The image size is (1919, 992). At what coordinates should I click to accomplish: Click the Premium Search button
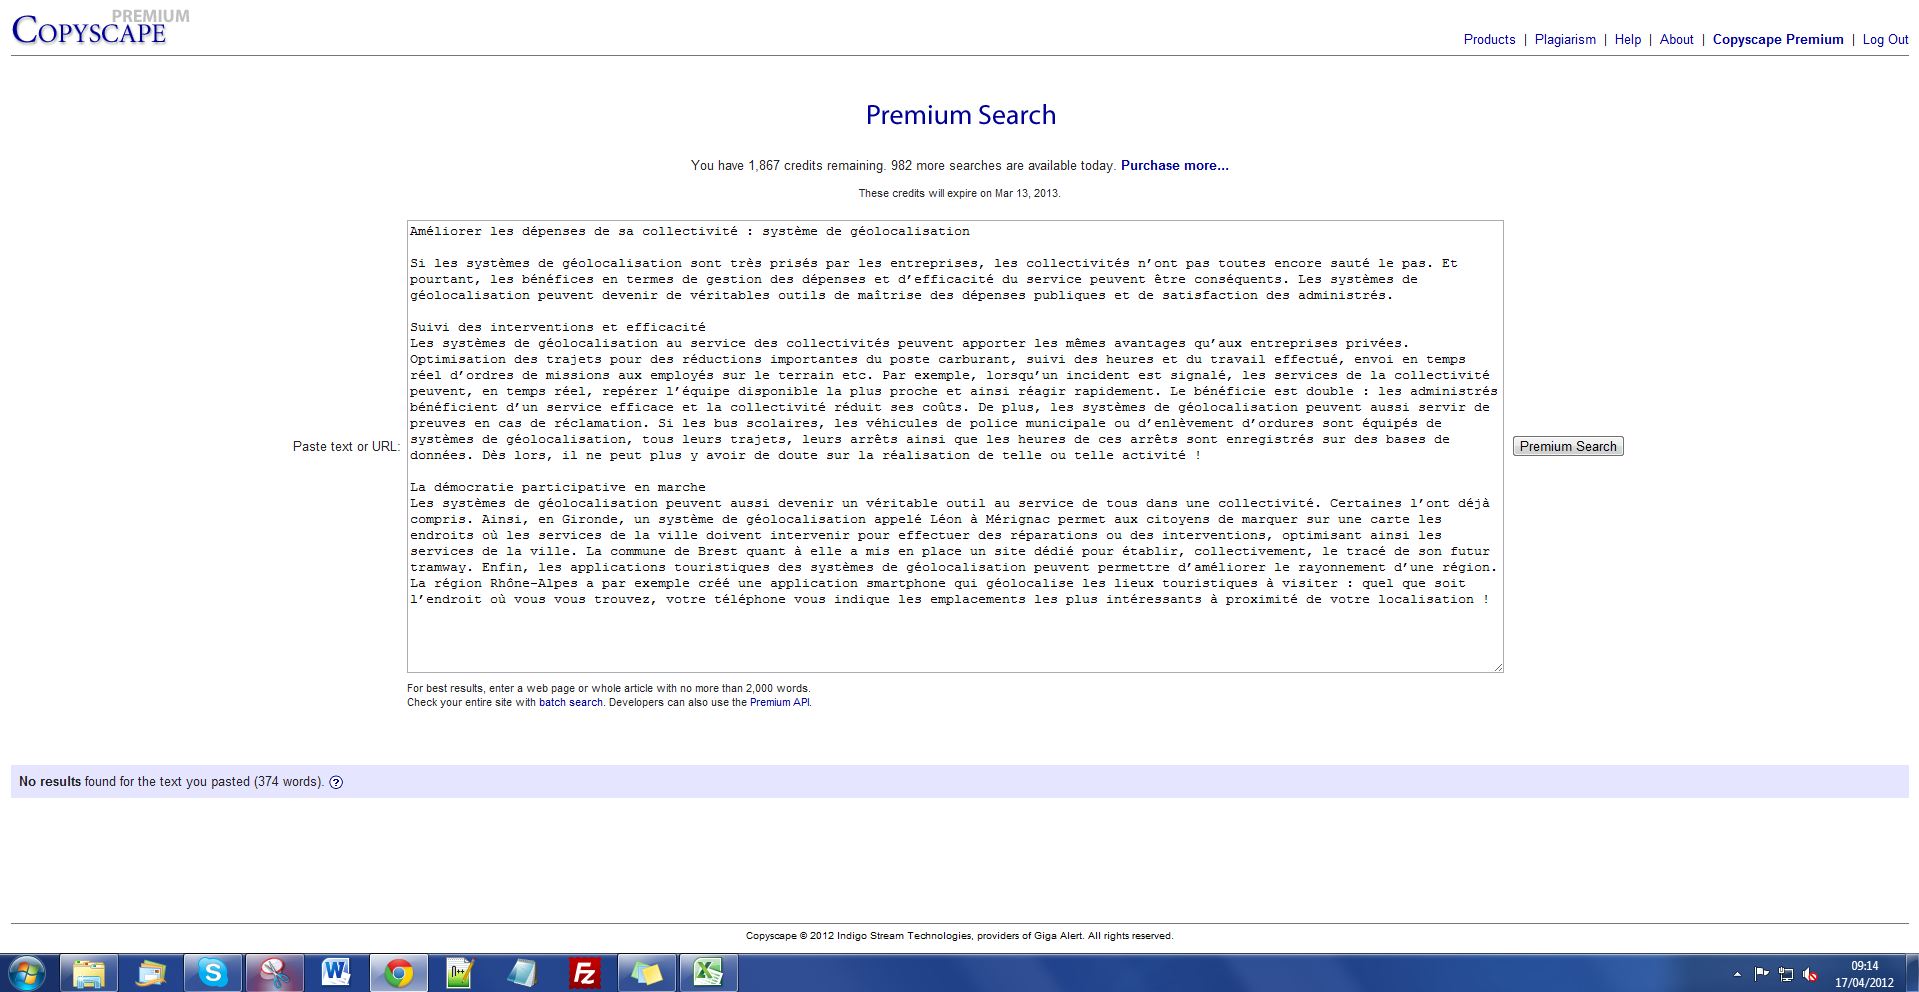1567,447
